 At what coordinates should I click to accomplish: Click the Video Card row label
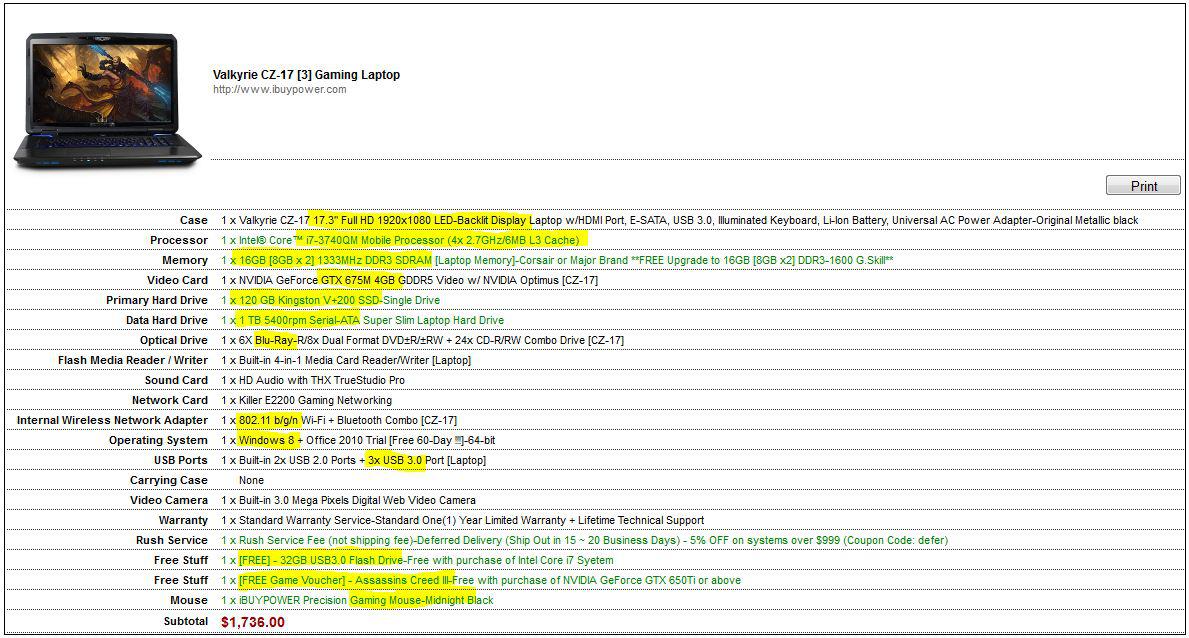pyautogui.click(x=177, y=280)
